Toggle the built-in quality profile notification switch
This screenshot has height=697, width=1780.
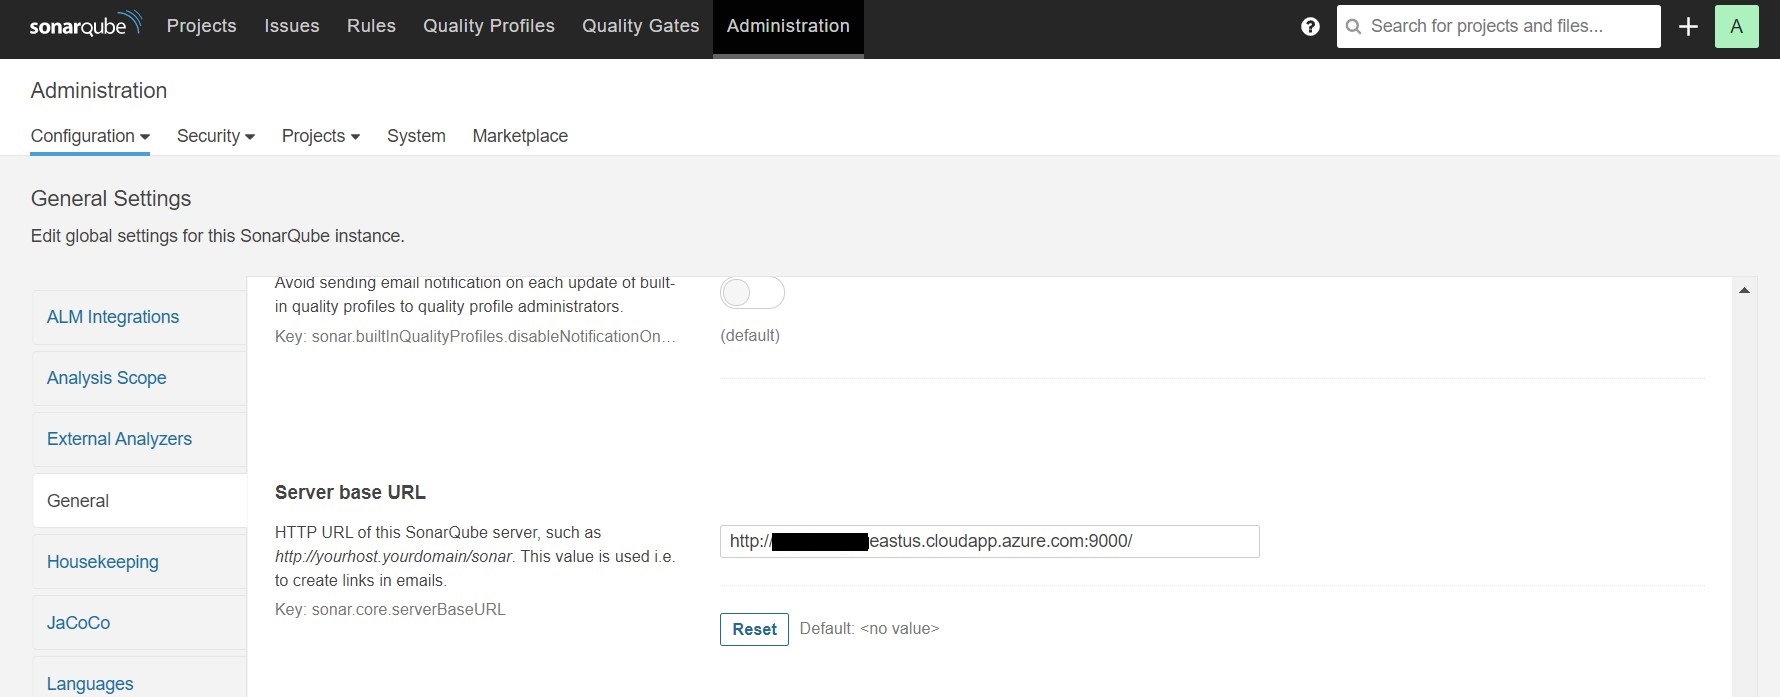click(x=752, y=293)
